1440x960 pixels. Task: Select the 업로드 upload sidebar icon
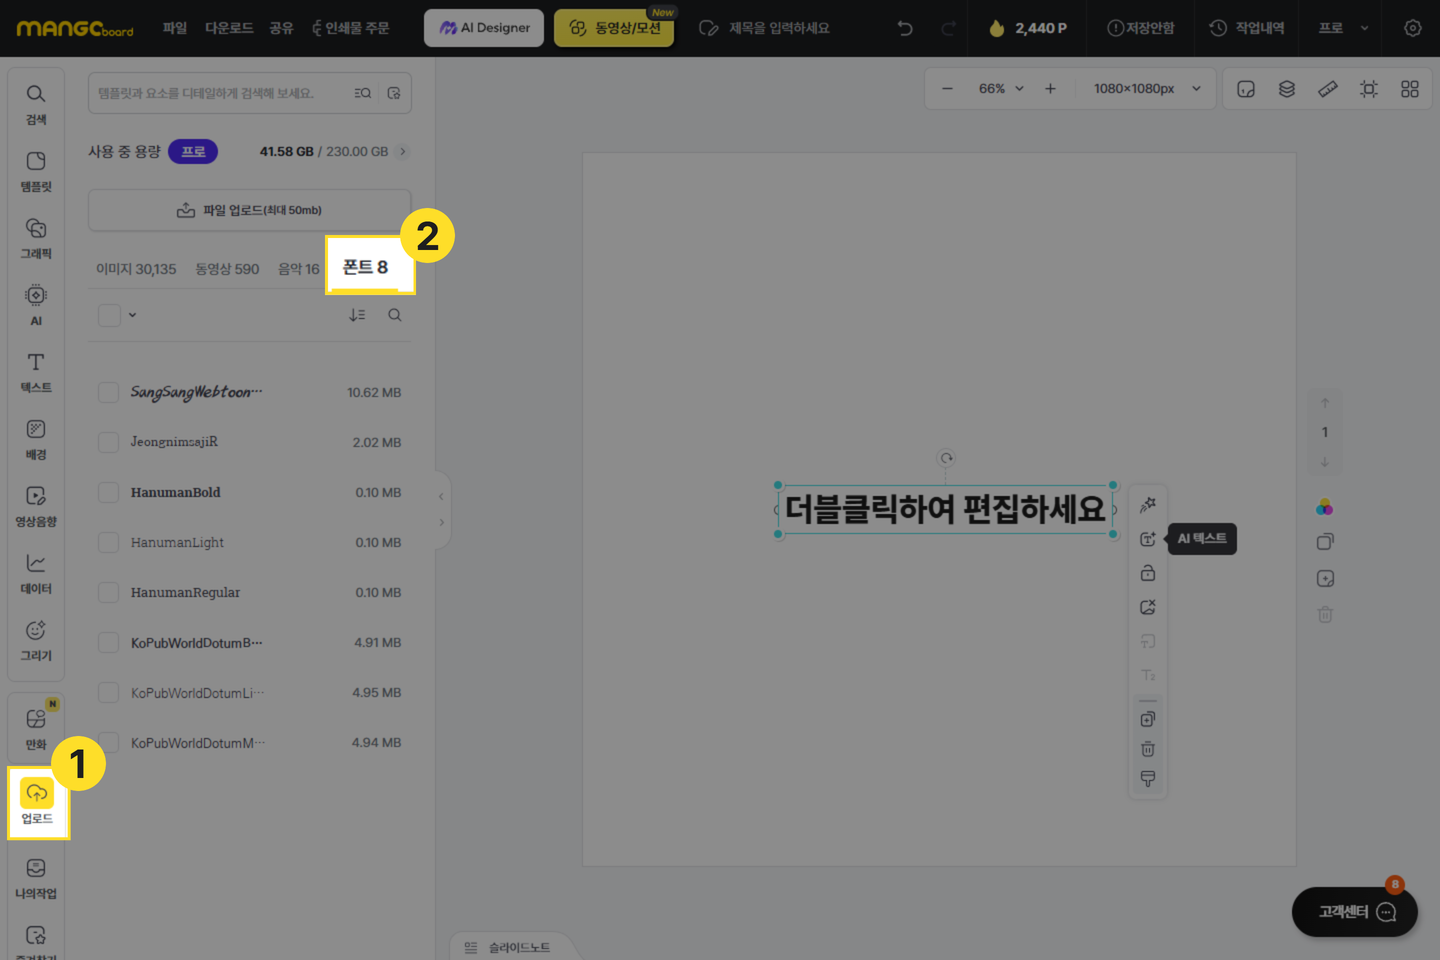point(37,802)
